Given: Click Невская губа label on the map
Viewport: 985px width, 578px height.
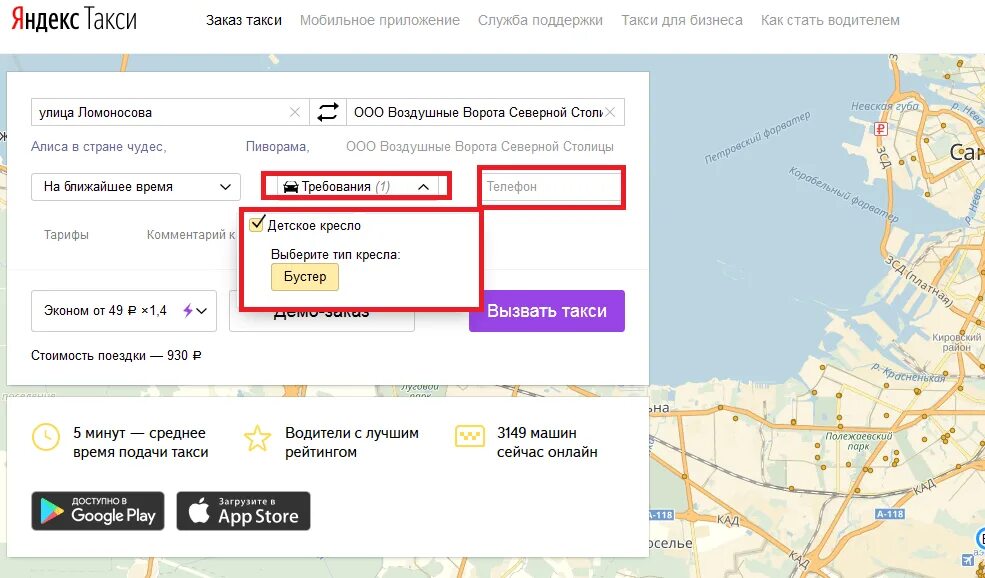Looking at the screenshot, I should coord(884,107).
